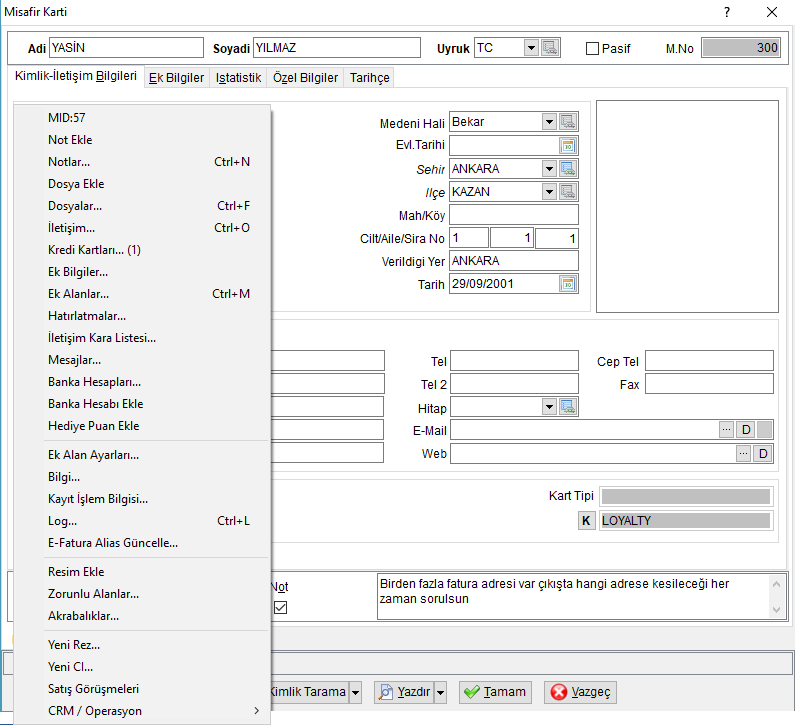Click the Tamam button
The height and width of the screenshot is (725, 795).
pos(495,692)
